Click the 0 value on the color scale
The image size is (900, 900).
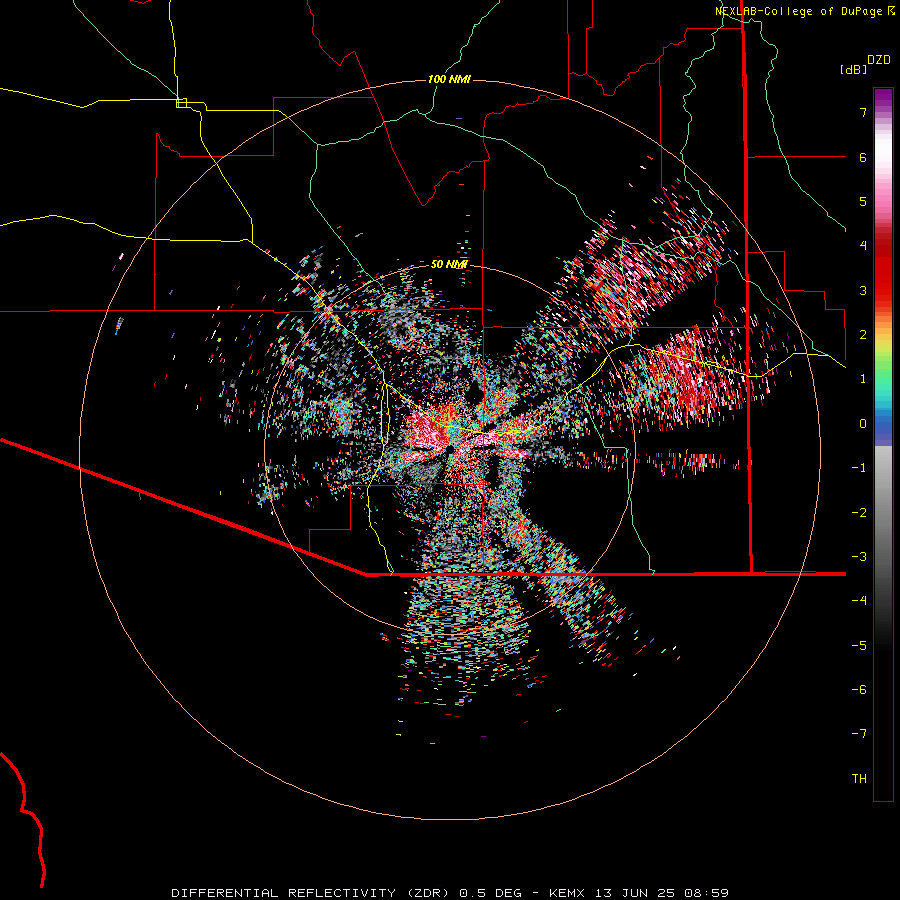click(x=863, y=424)
